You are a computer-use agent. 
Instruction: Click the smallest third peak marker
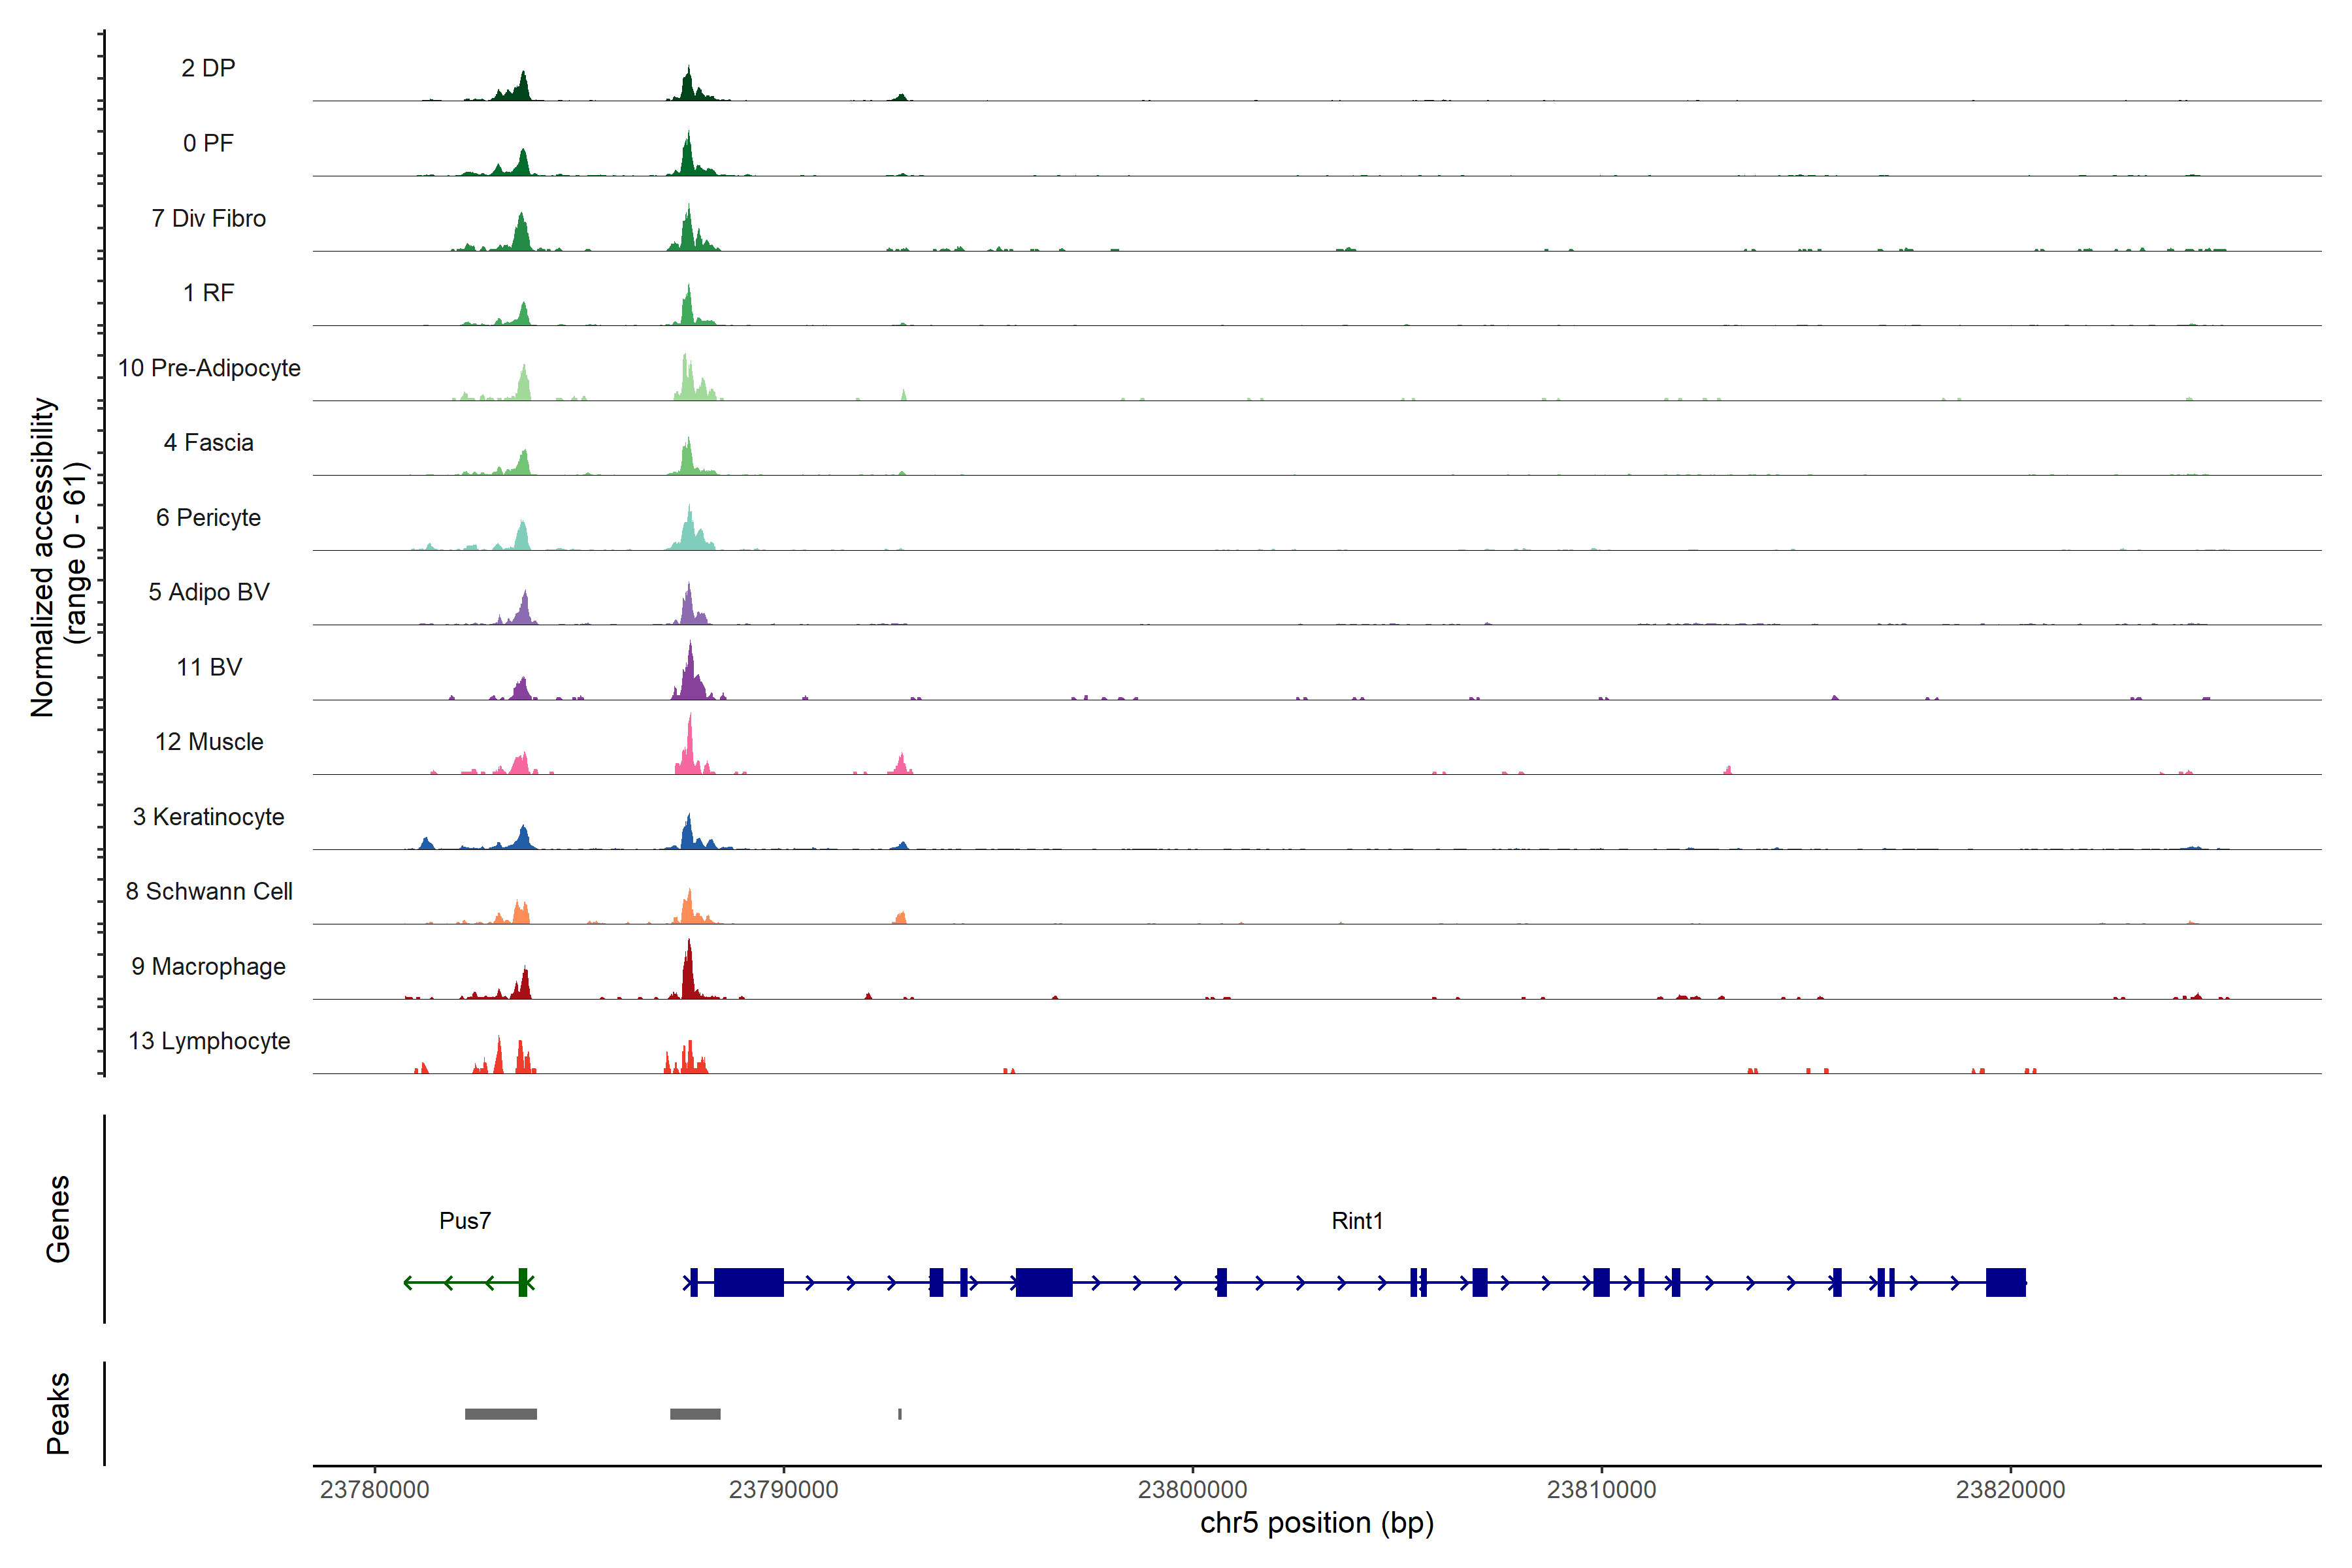[900, 1414]
